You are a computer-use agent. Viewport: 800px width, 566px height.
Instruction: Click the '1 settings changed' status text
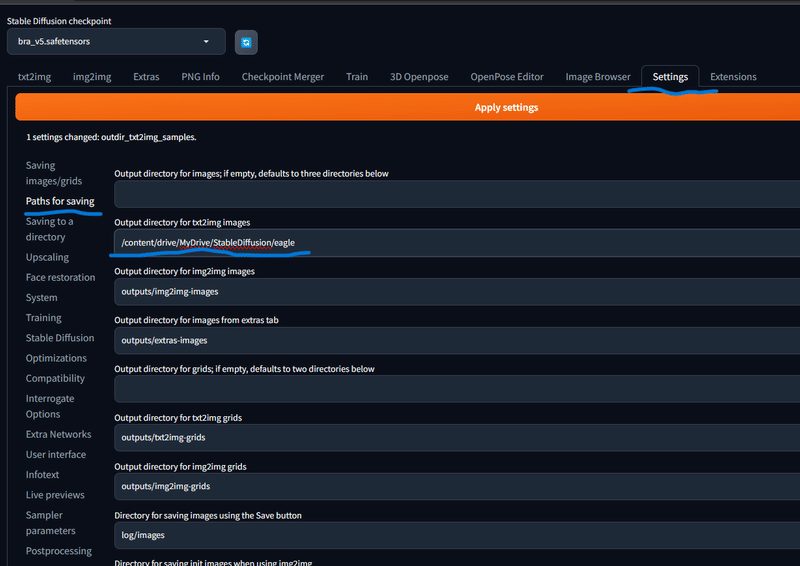(x=111, y=137)
